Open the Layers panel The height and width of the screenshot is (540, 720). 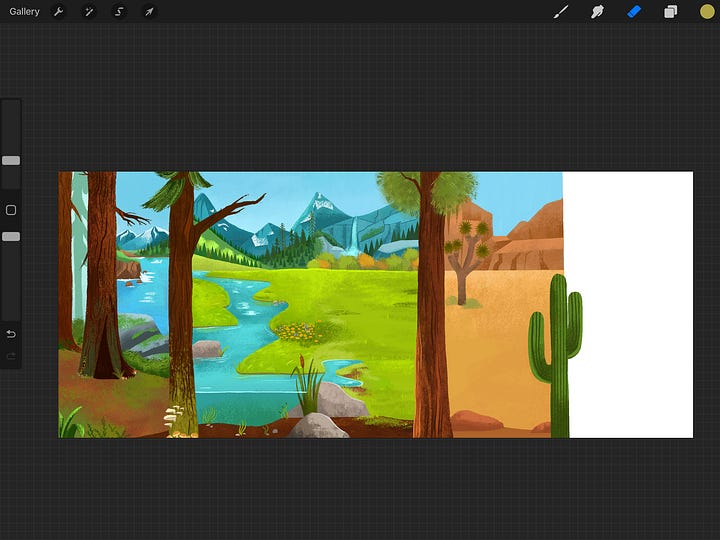click(670, 11)
